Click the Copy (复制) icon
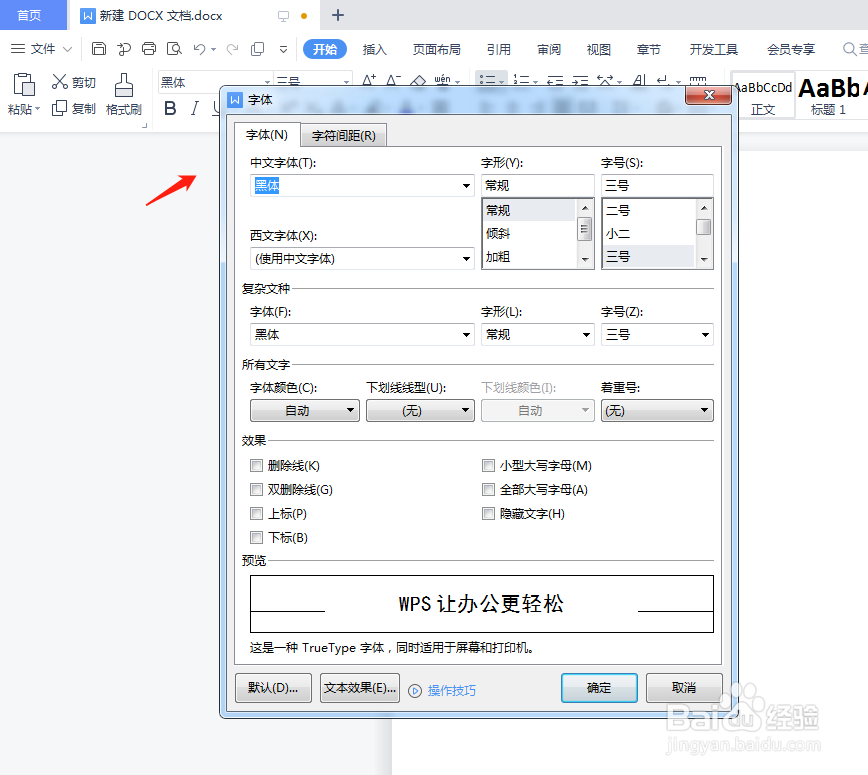Viewport: 868px width, 775px height. [x=59, y=108]
